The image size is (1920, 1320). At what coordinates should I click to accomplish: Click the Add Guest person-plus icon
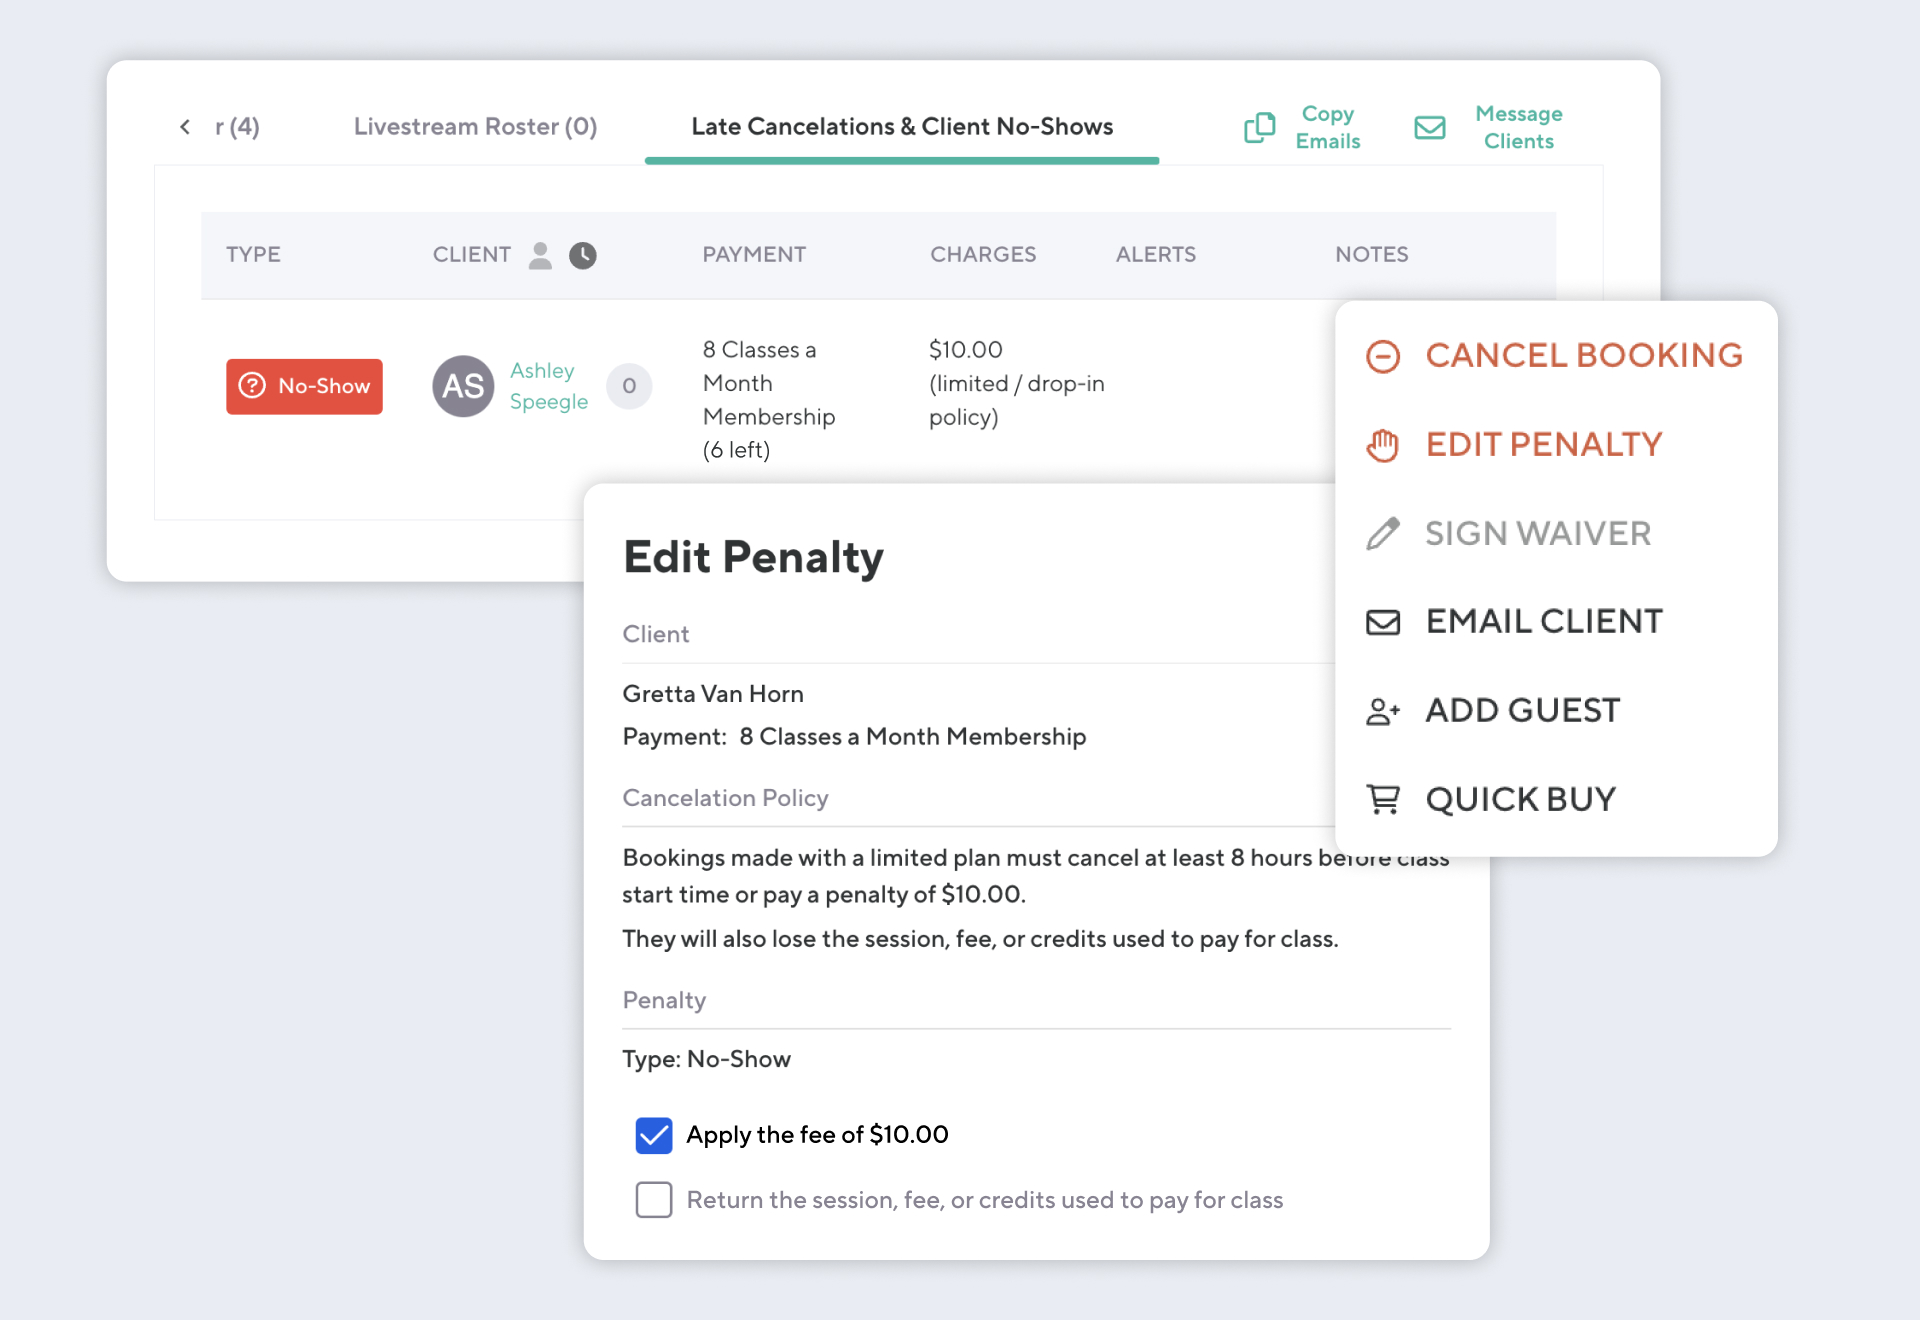coord(1383,710)
